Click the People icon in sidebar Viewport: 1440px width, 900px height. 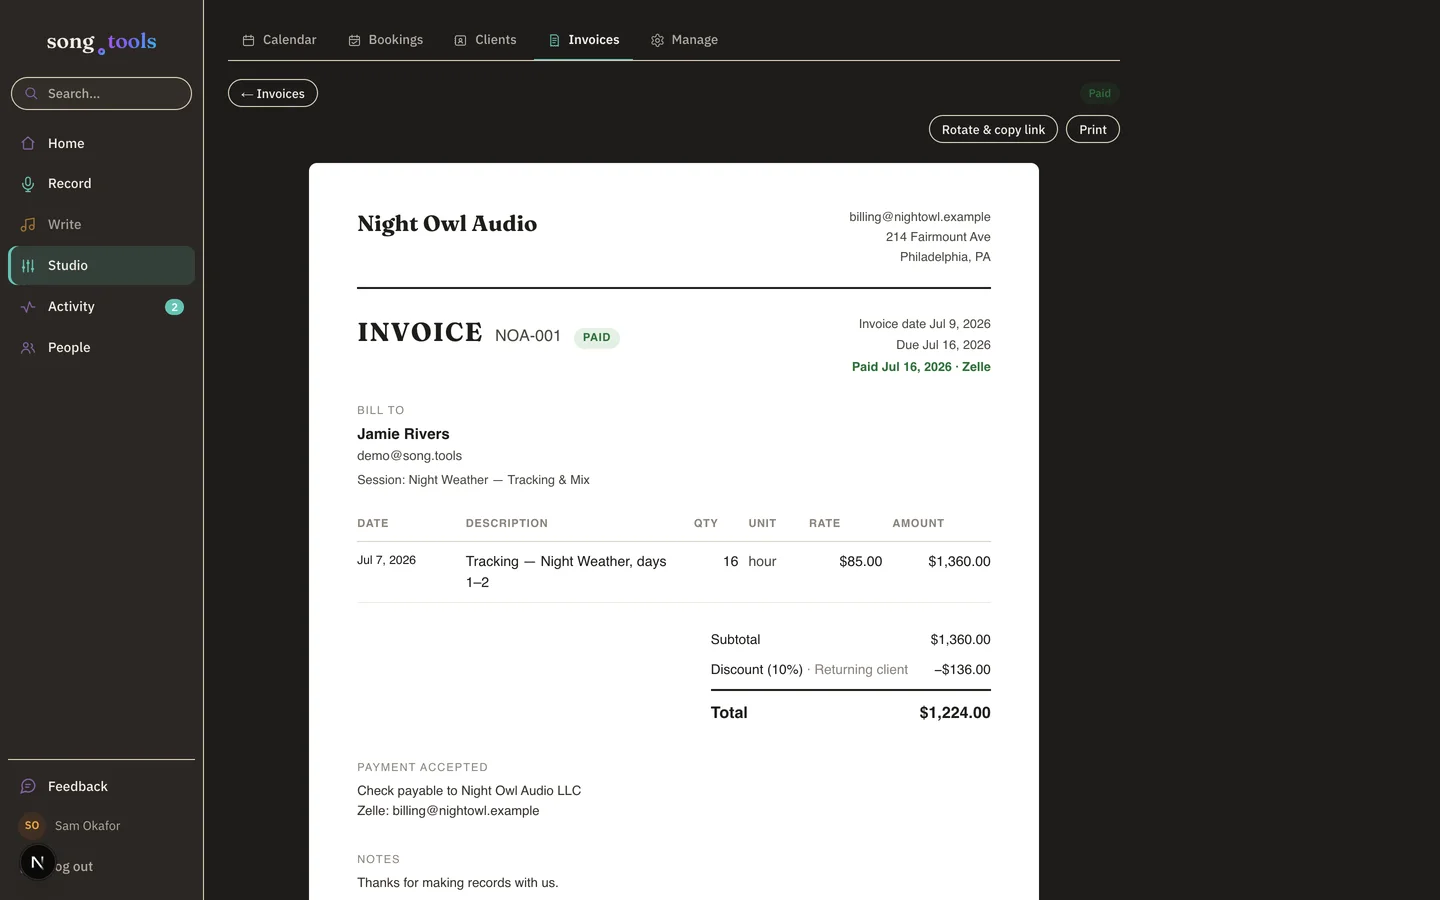pos(28,348)
